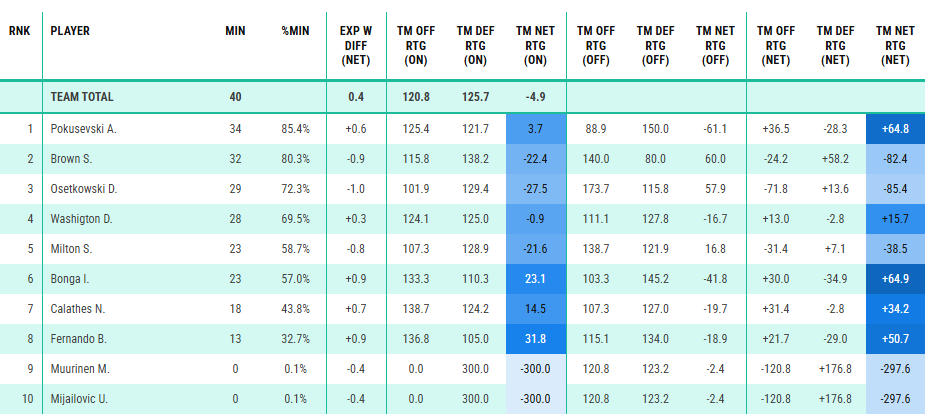Screen dimensions: 925x415
Task: Sort by the RNK column header
Action: tap(19, 31)
